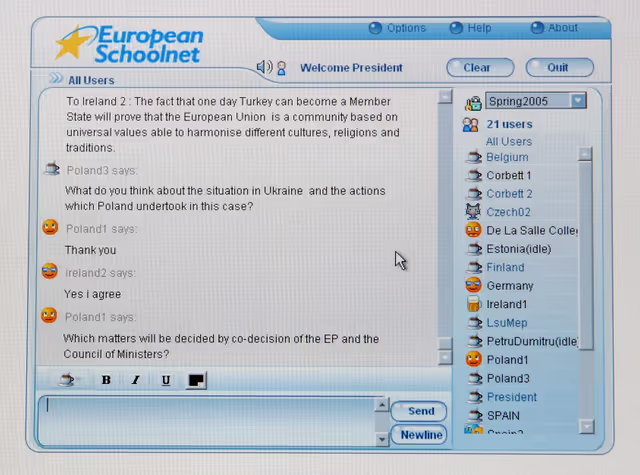
Task: Open the black text color swatch
Action: (x=196, y=380)
